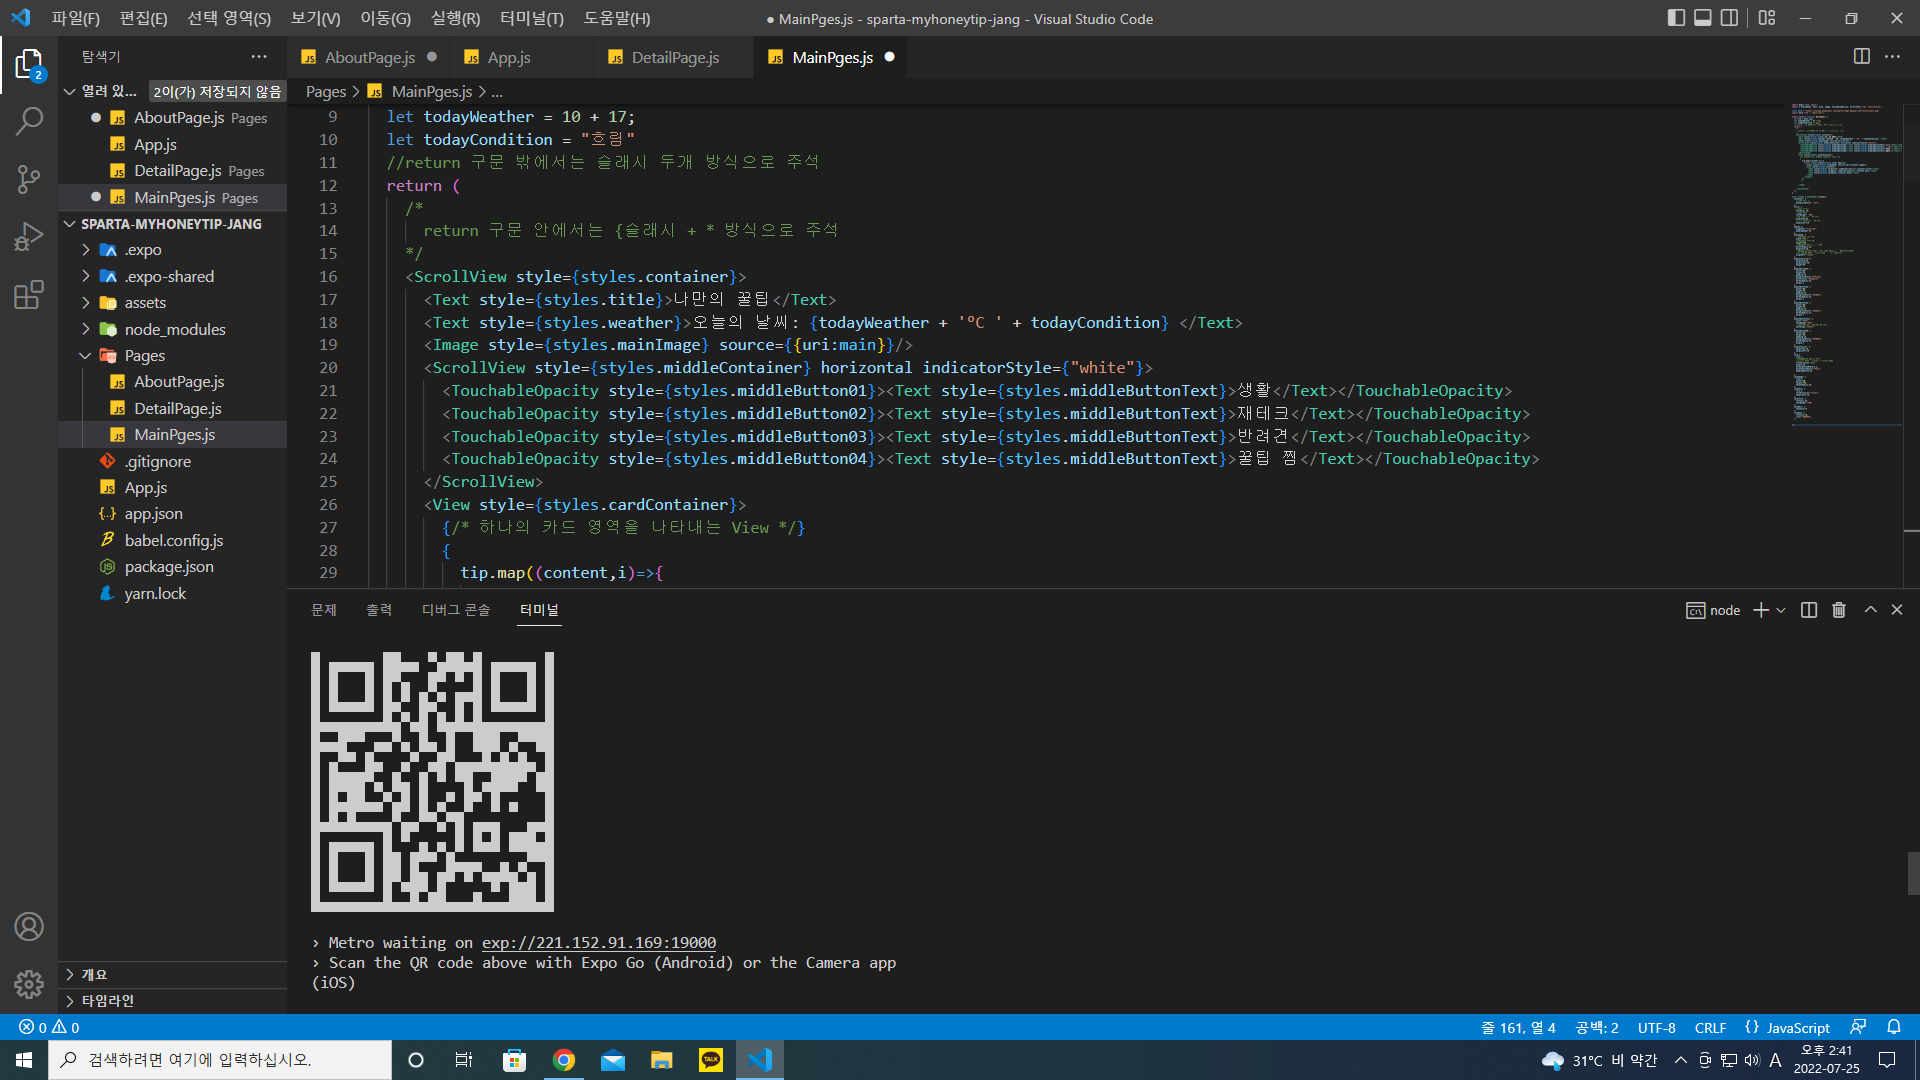Screen dimensions: 1920x1080
Task: Maximize the terminal panel size
Action: click(1870, 610)
